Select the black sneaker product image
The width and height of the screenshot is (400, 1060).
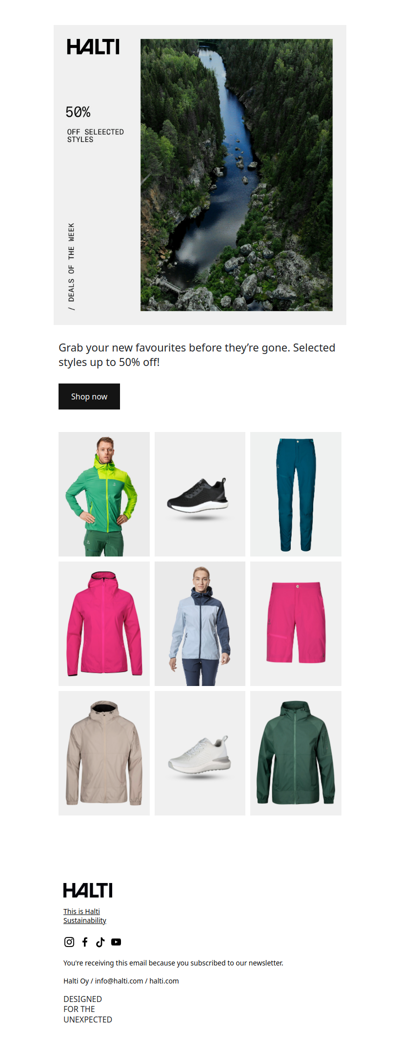(200, 494)
